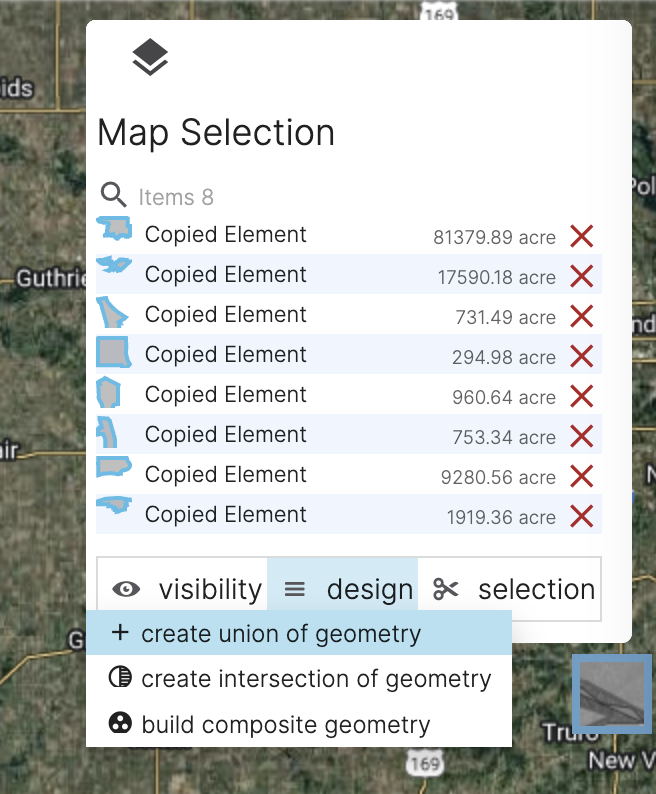The image size is (656, 794).
Task: Remove the 81379.89 acre element
Action: tap(582, 236)
